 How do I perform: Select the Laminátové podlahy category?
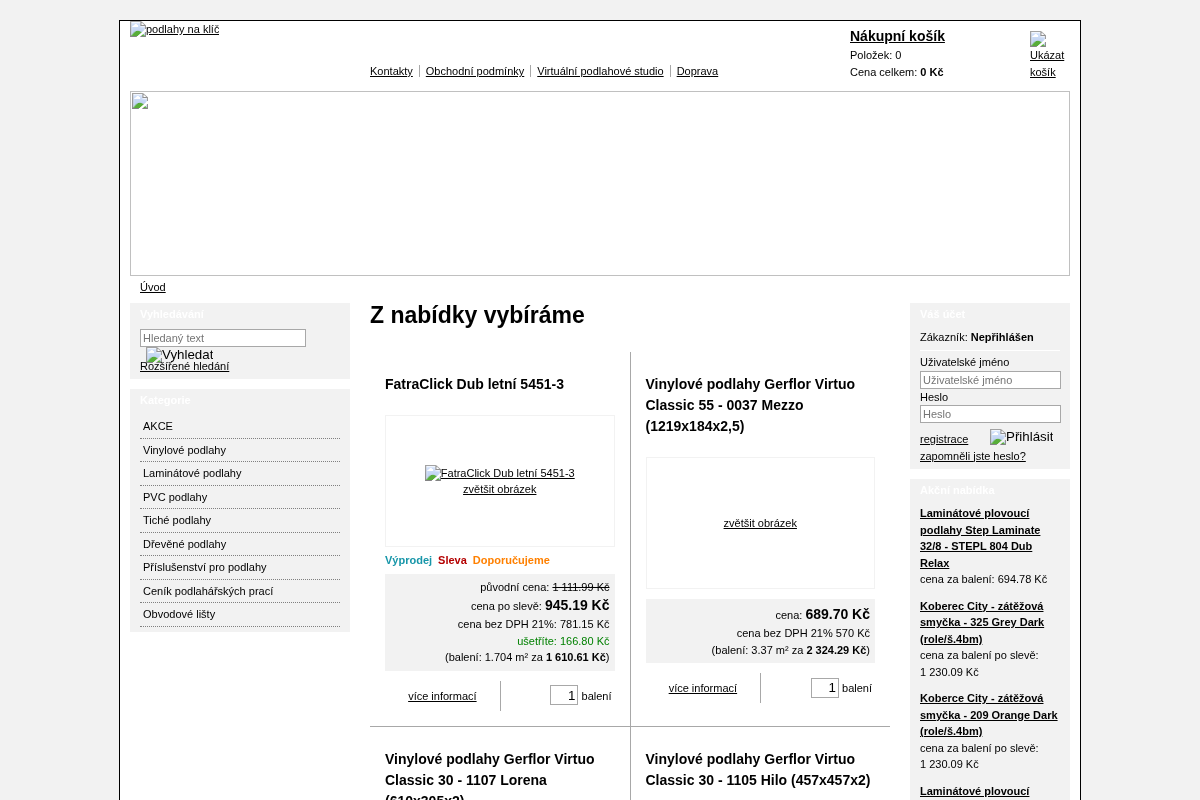coord(240,473)
